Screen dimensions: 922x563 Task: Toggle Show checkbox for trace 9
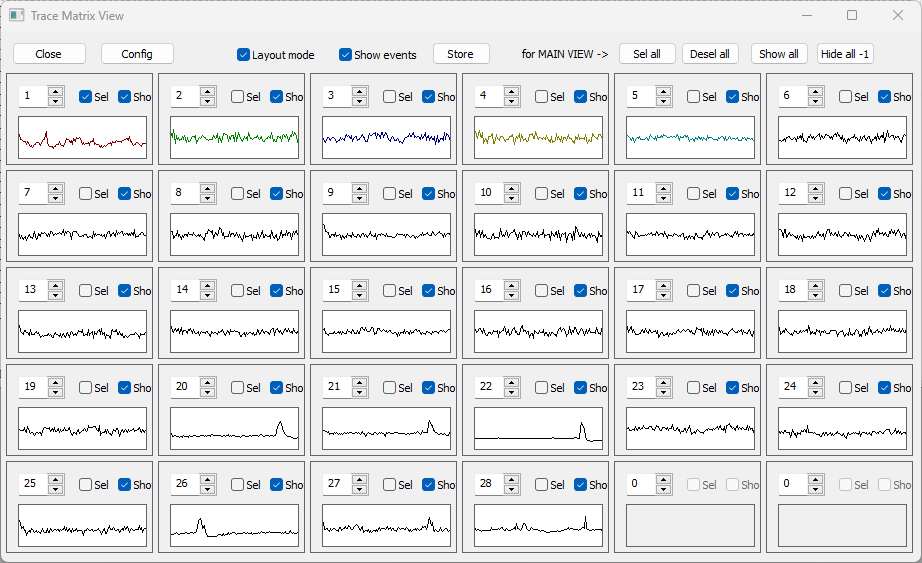coord(429,194)
